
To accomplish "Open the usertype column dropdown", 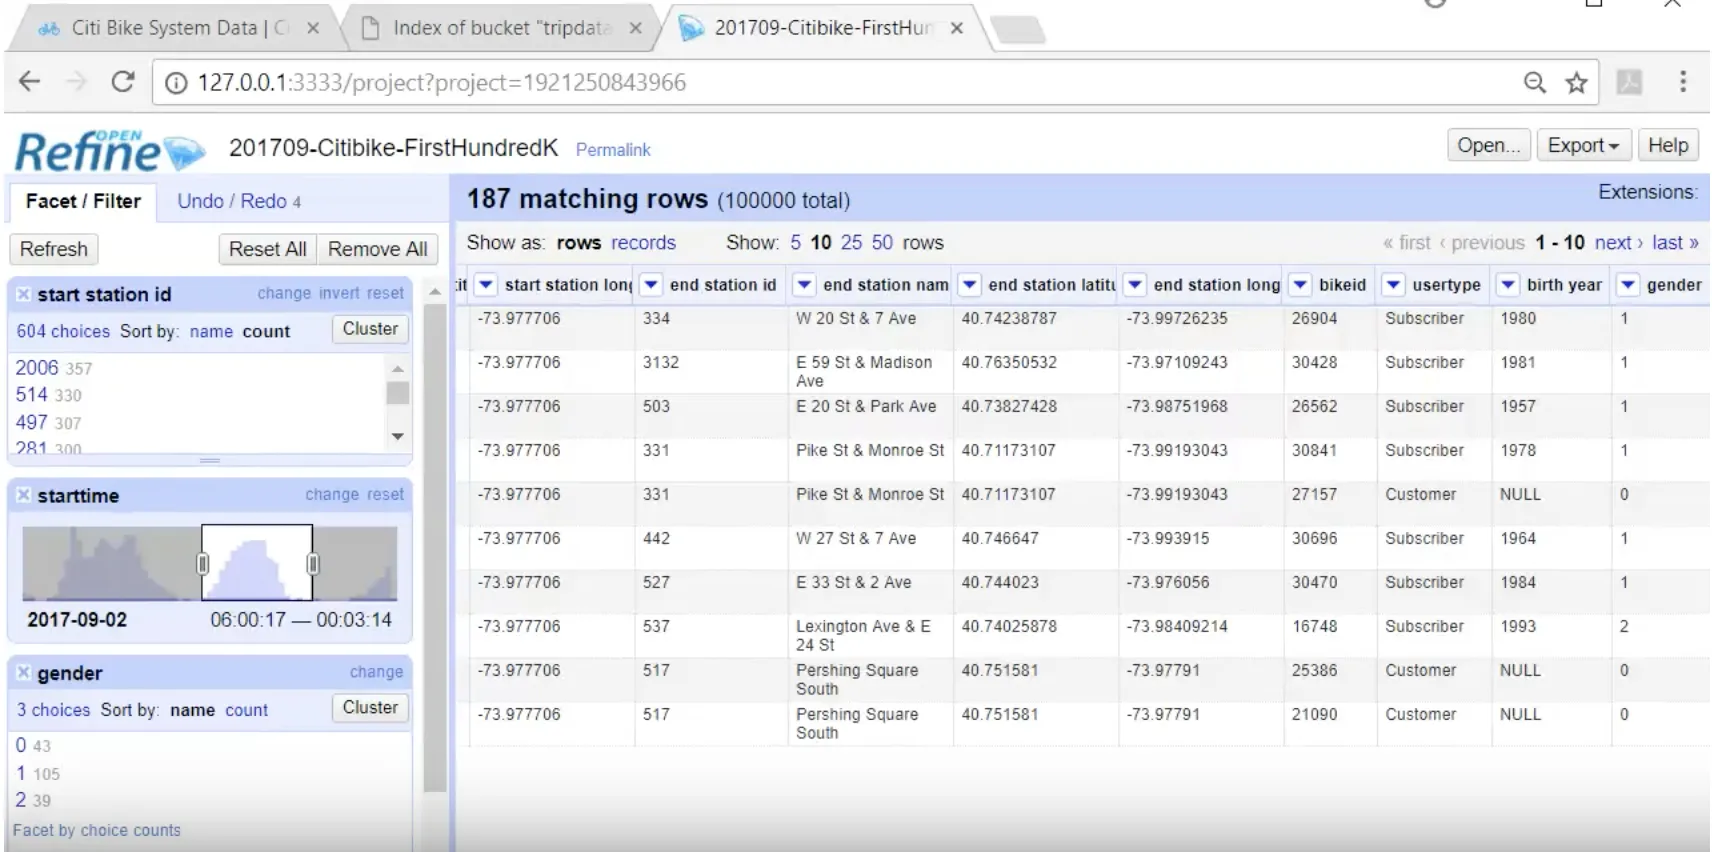I will tap(1394, 285).
